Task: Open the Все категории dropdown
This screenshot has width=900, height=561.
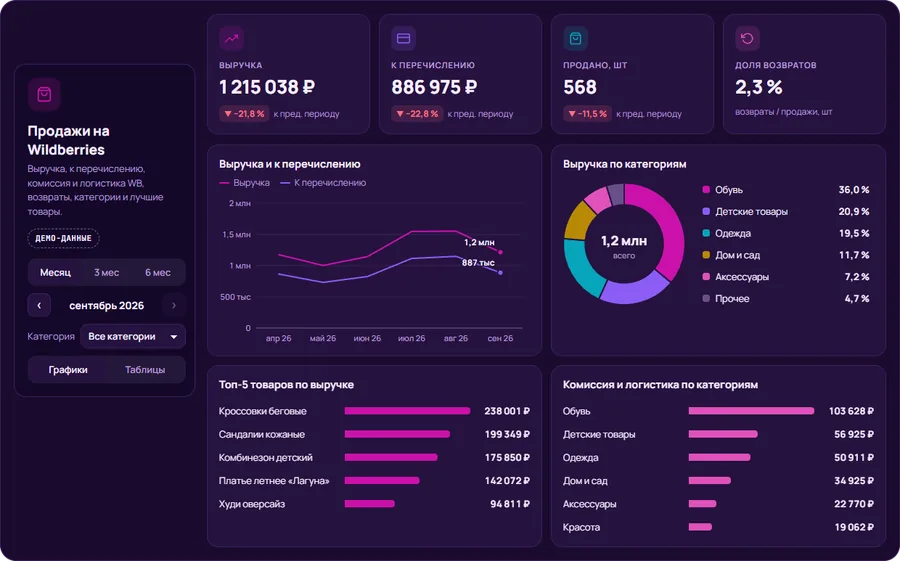Action: click(x=133, y=336)
